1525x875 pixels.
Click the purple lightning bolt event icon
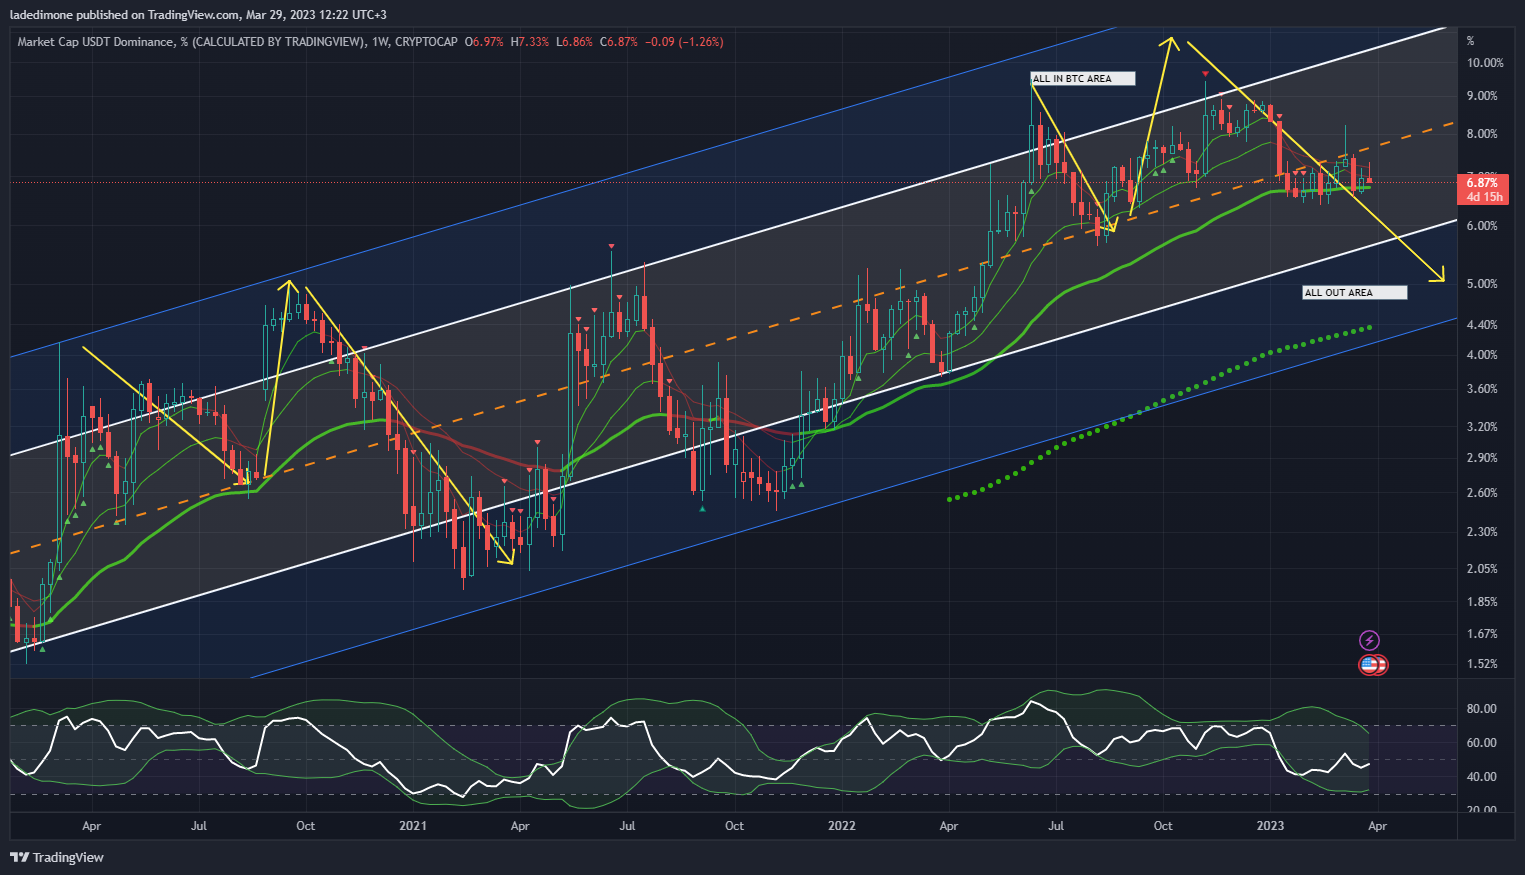[1369, 640]
